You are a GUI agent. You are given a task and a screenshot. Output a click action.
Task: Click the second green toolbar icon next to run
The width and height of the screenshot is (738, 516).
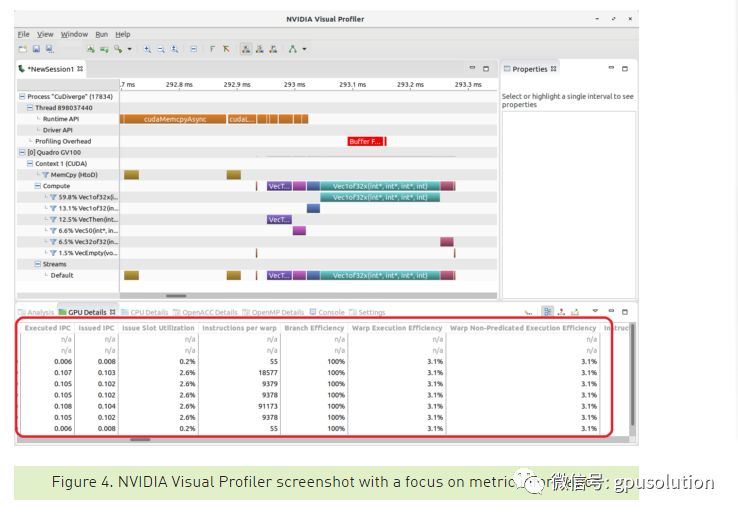104,49
